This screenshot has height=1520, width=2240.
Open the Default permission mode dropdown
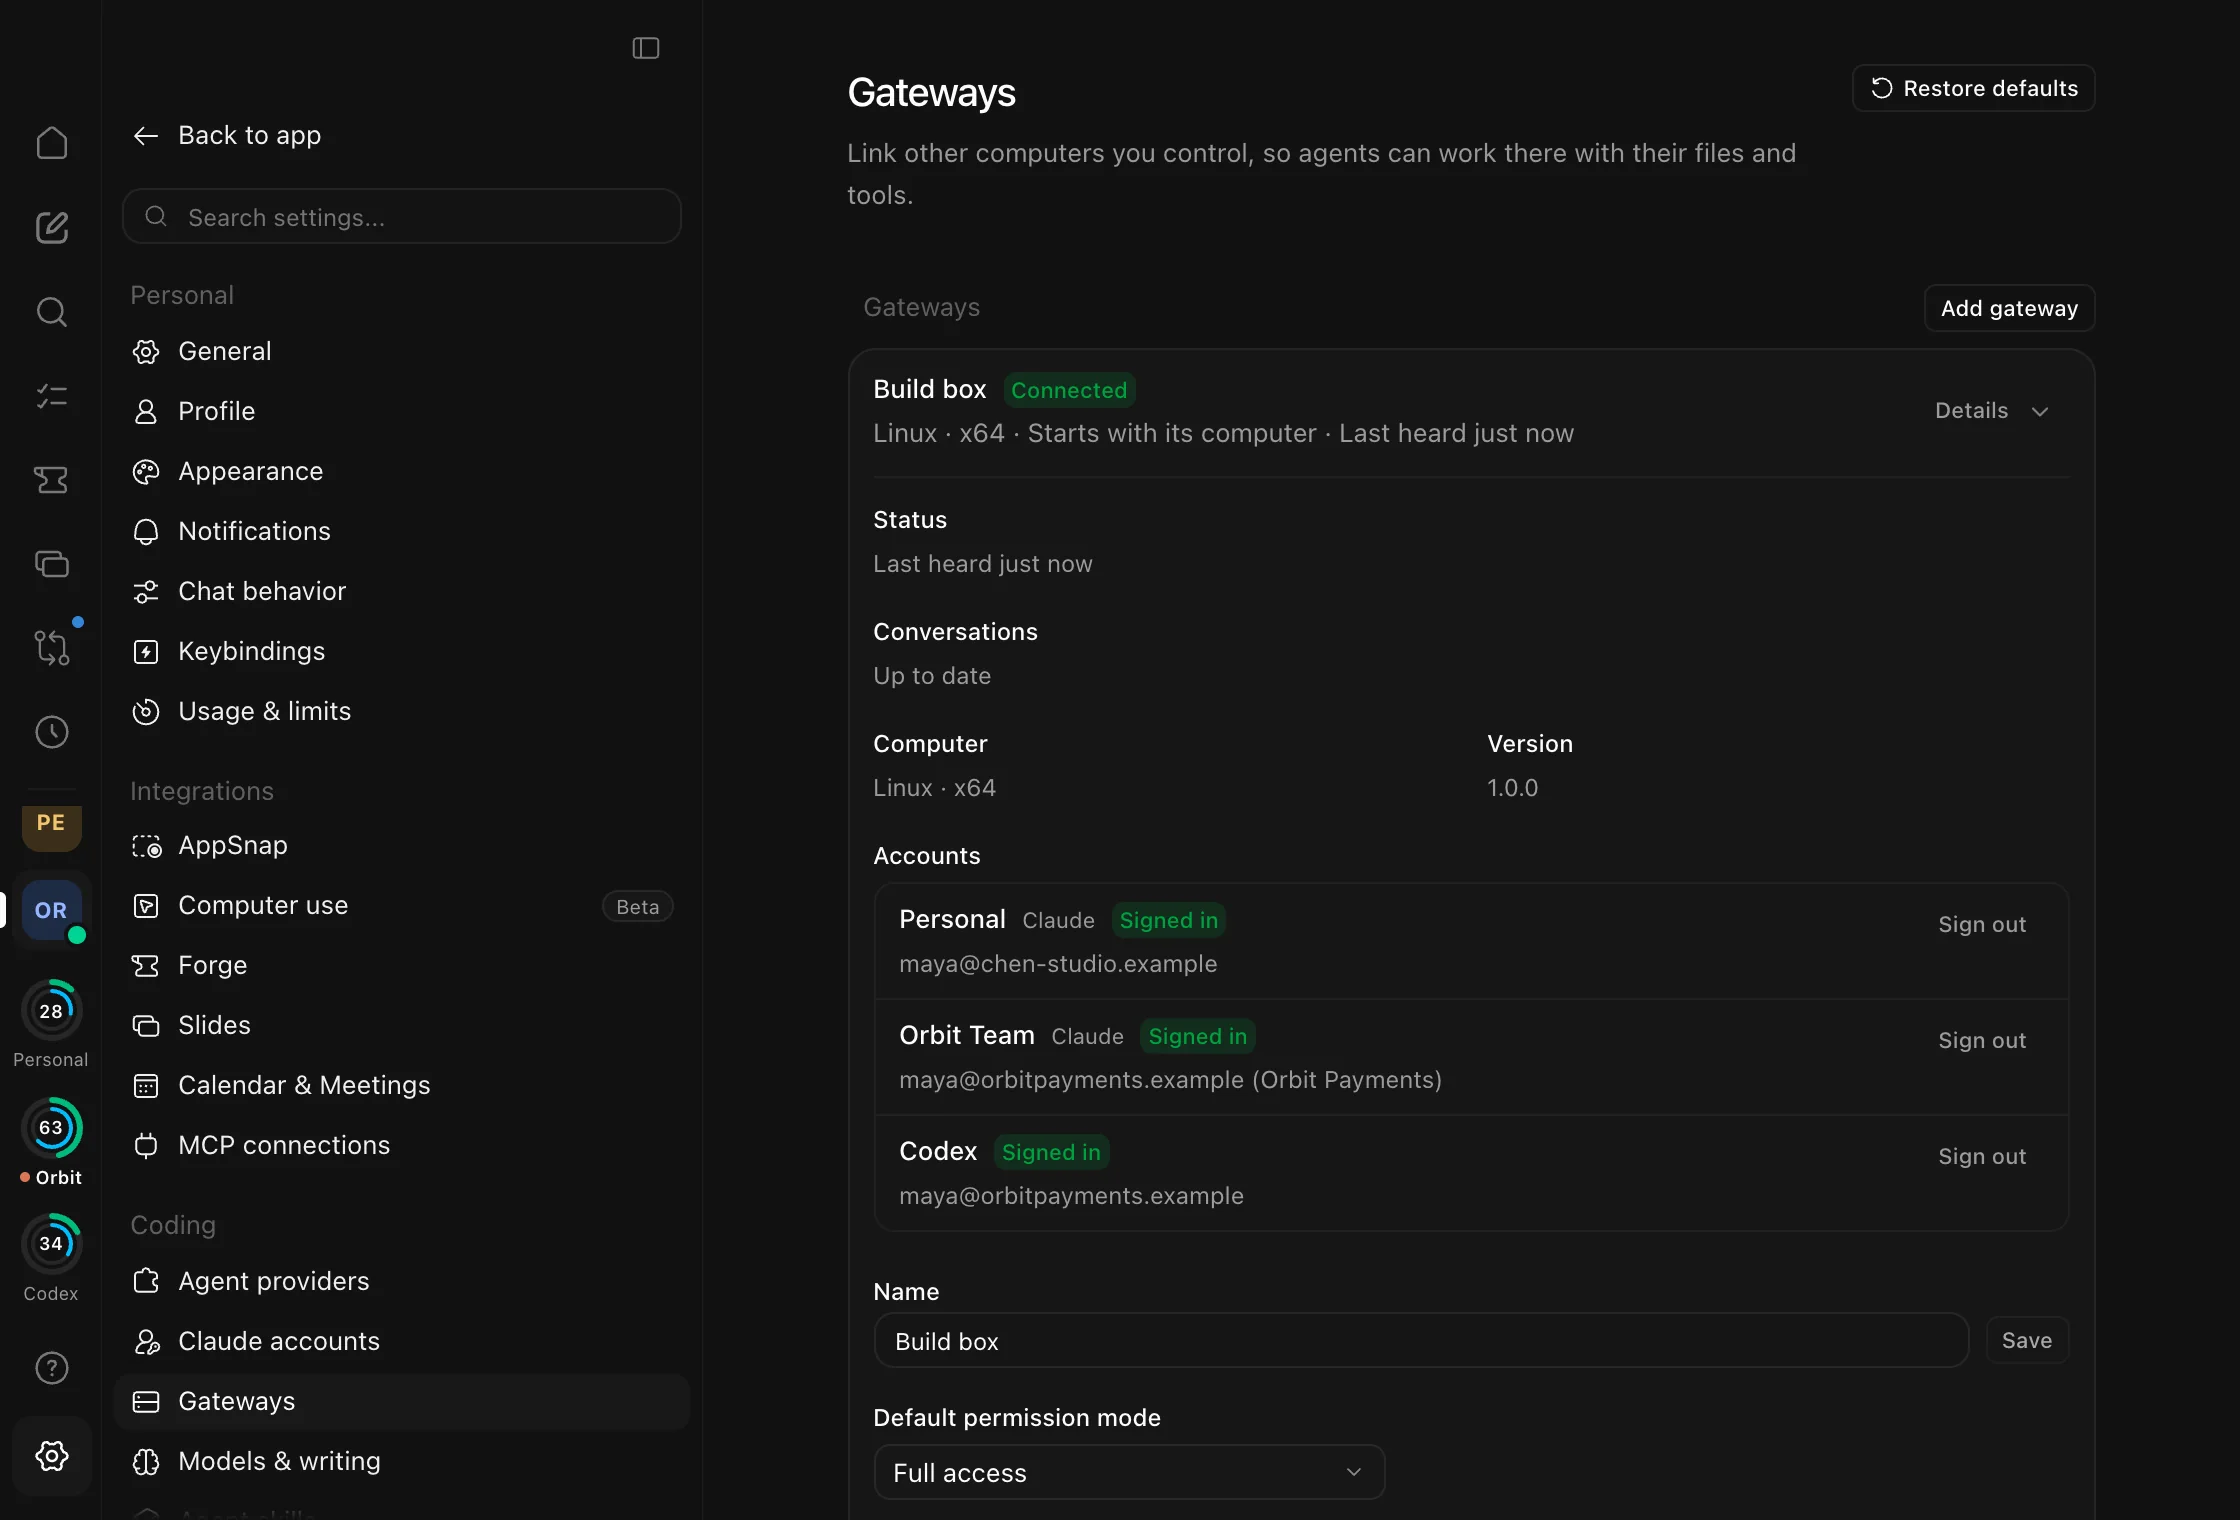[x=1129, y=1472]
